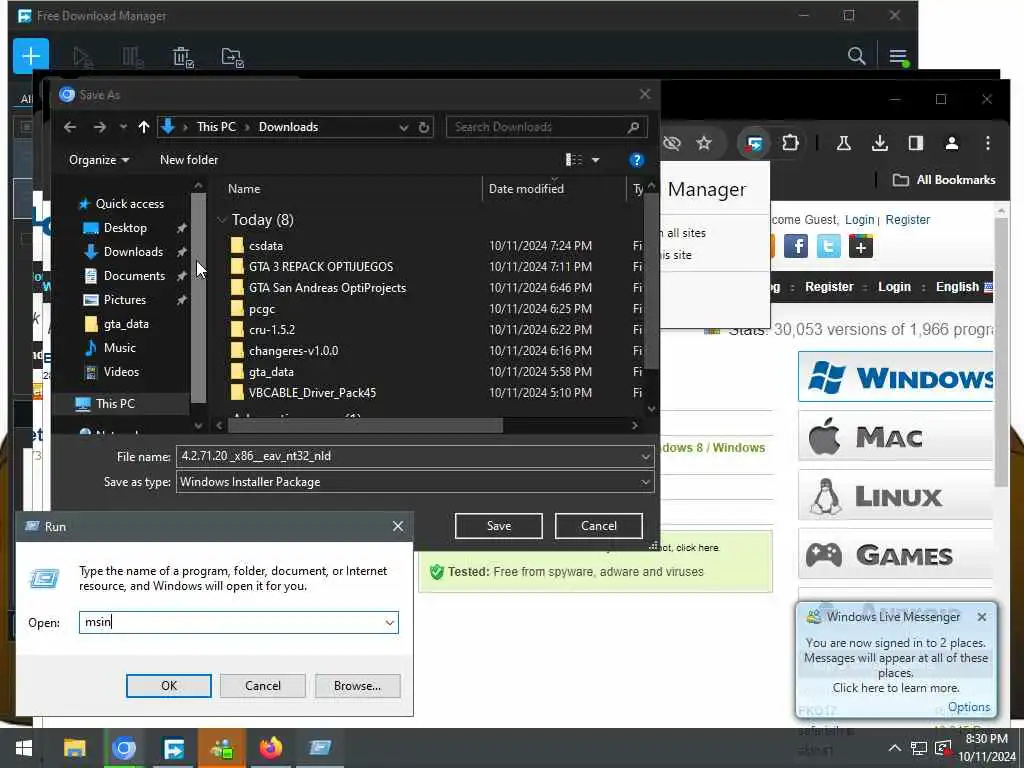Open search in Free Download Manager
The width and height of the screenshot is (1024, 768).
pyautogui.click(x=856, y=56)
